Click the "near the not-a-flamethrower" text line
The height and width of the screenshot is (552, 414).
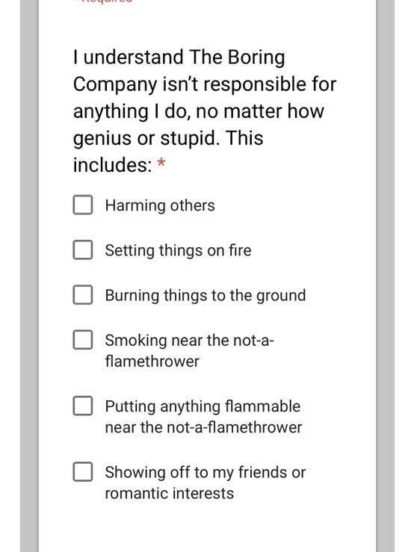coord(203,428)
